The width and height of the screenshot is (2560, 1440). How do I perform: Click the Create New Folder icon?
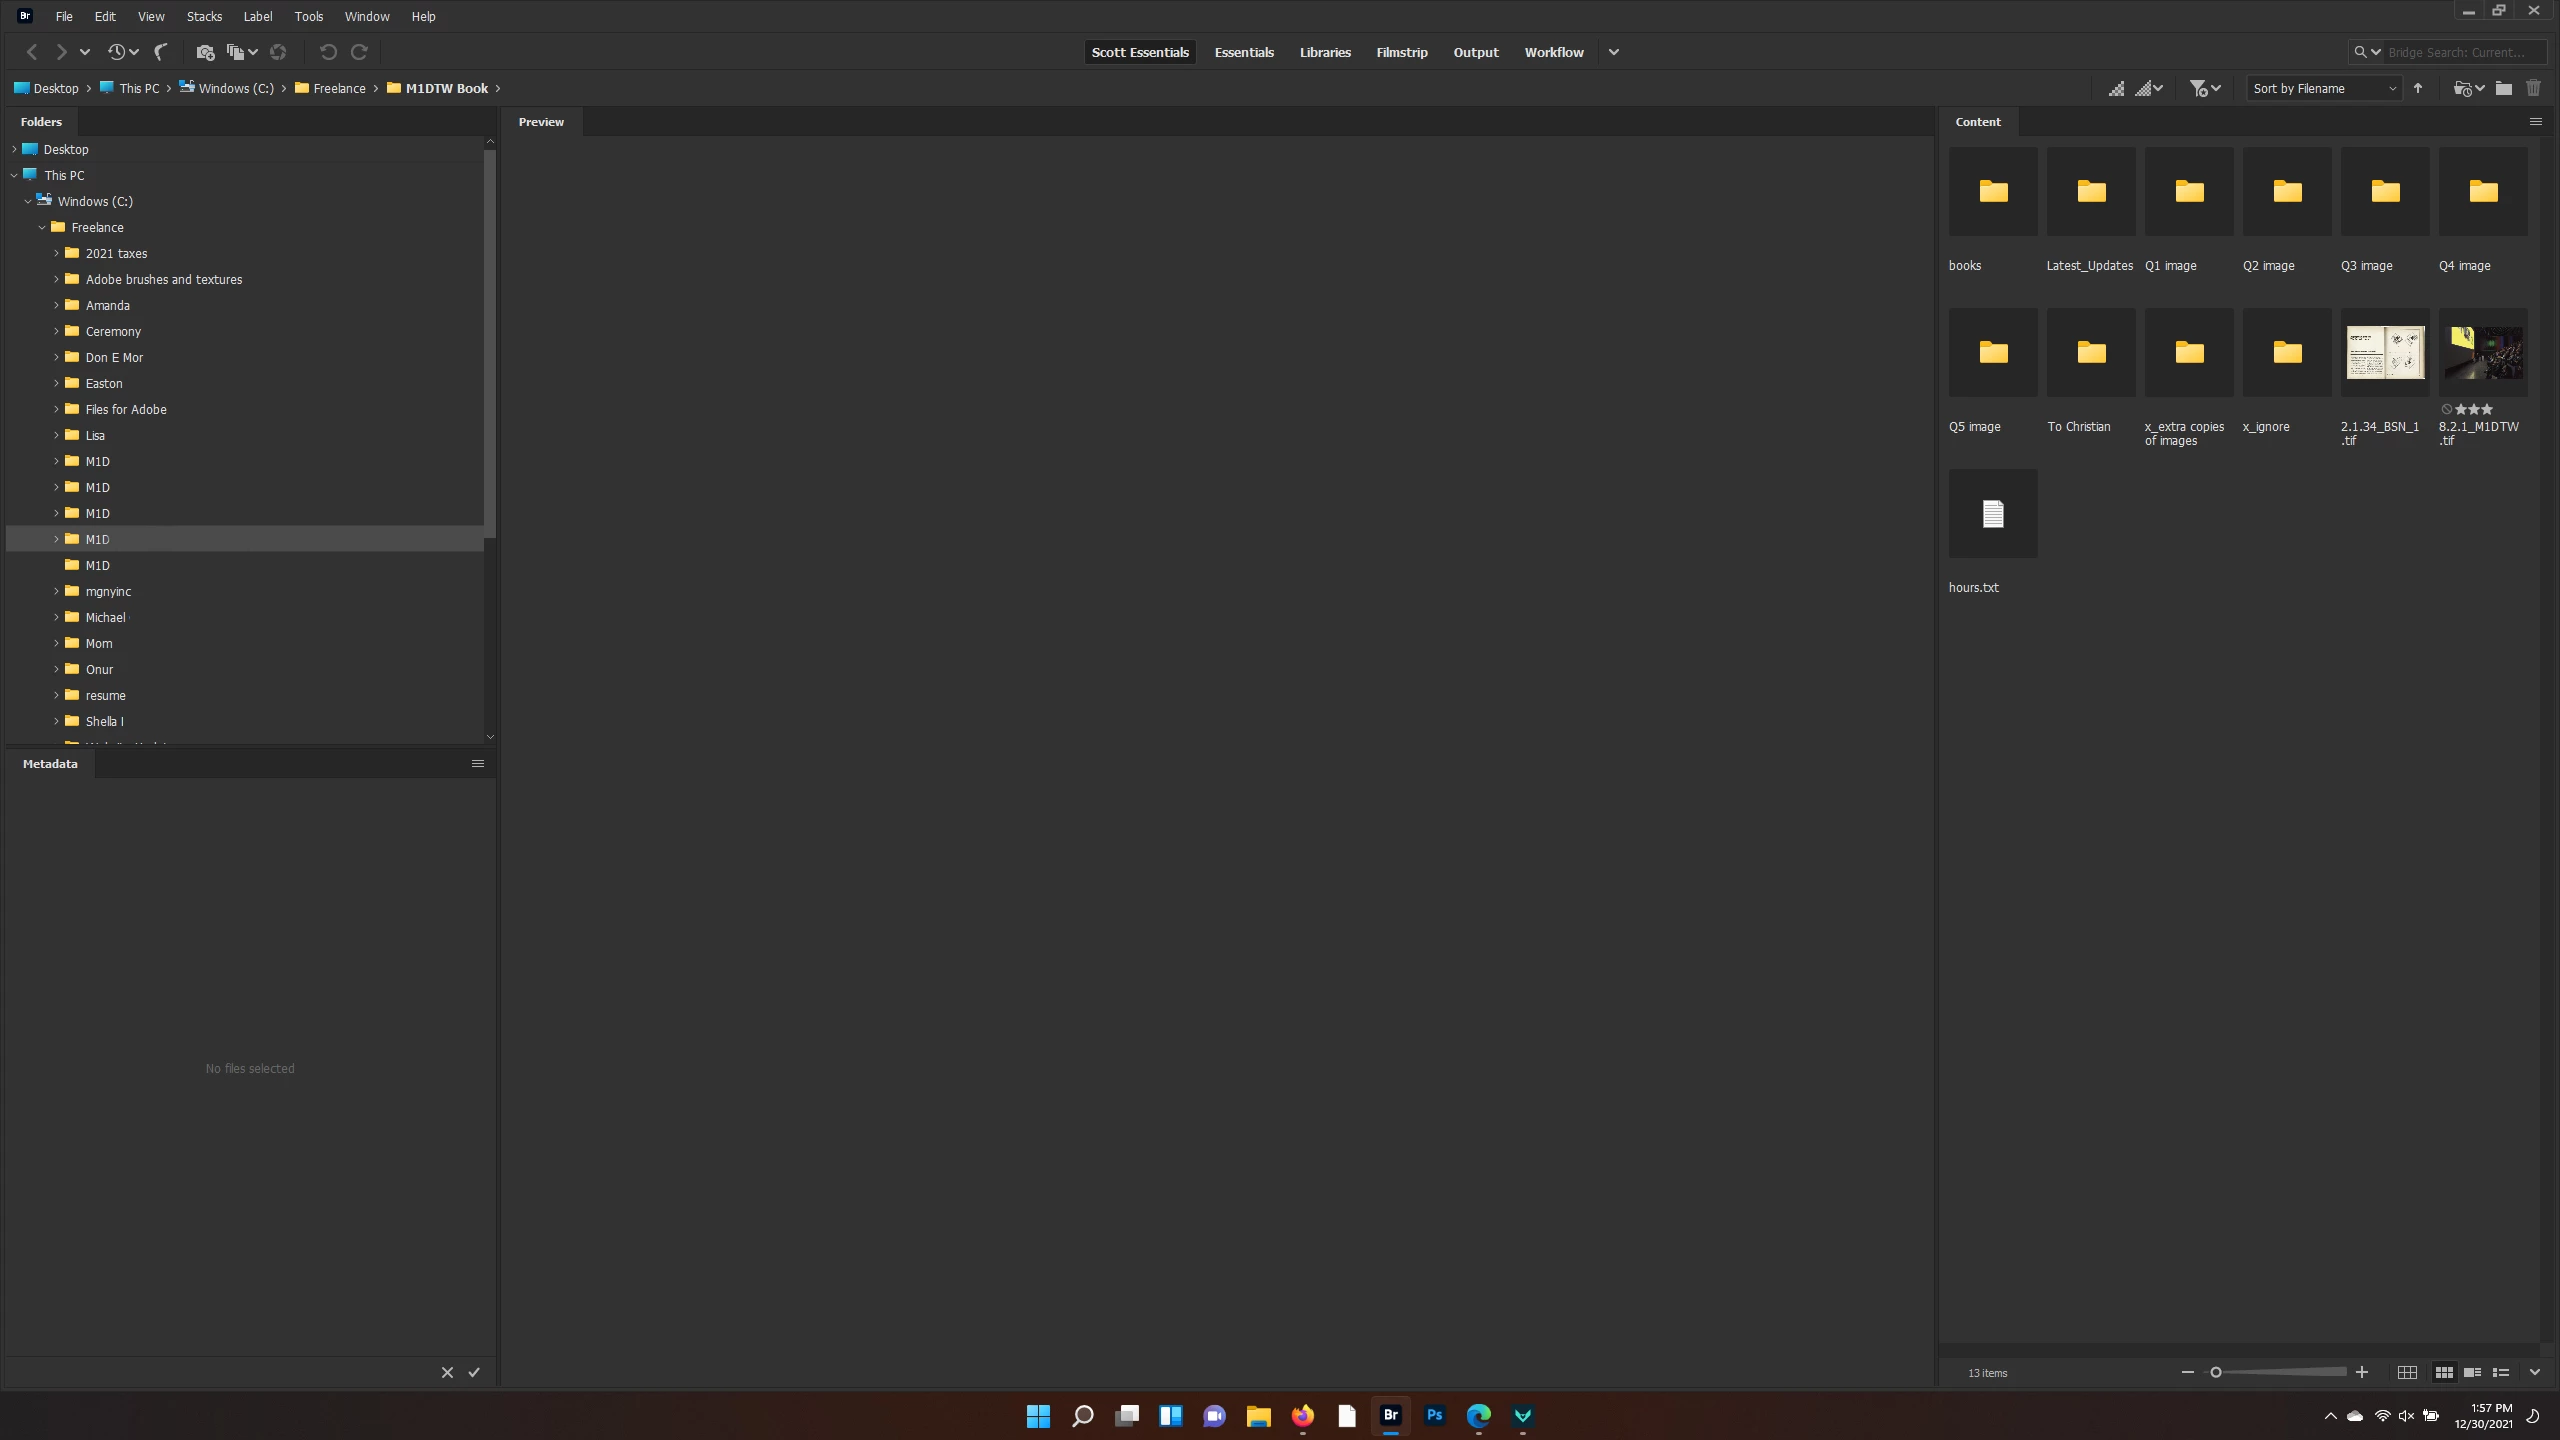click(x=2504, y=88)
